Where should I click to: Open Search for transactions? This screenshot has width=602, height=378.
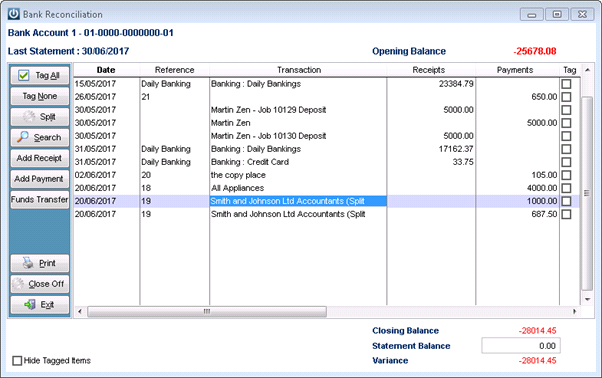(x=40, y=137)
